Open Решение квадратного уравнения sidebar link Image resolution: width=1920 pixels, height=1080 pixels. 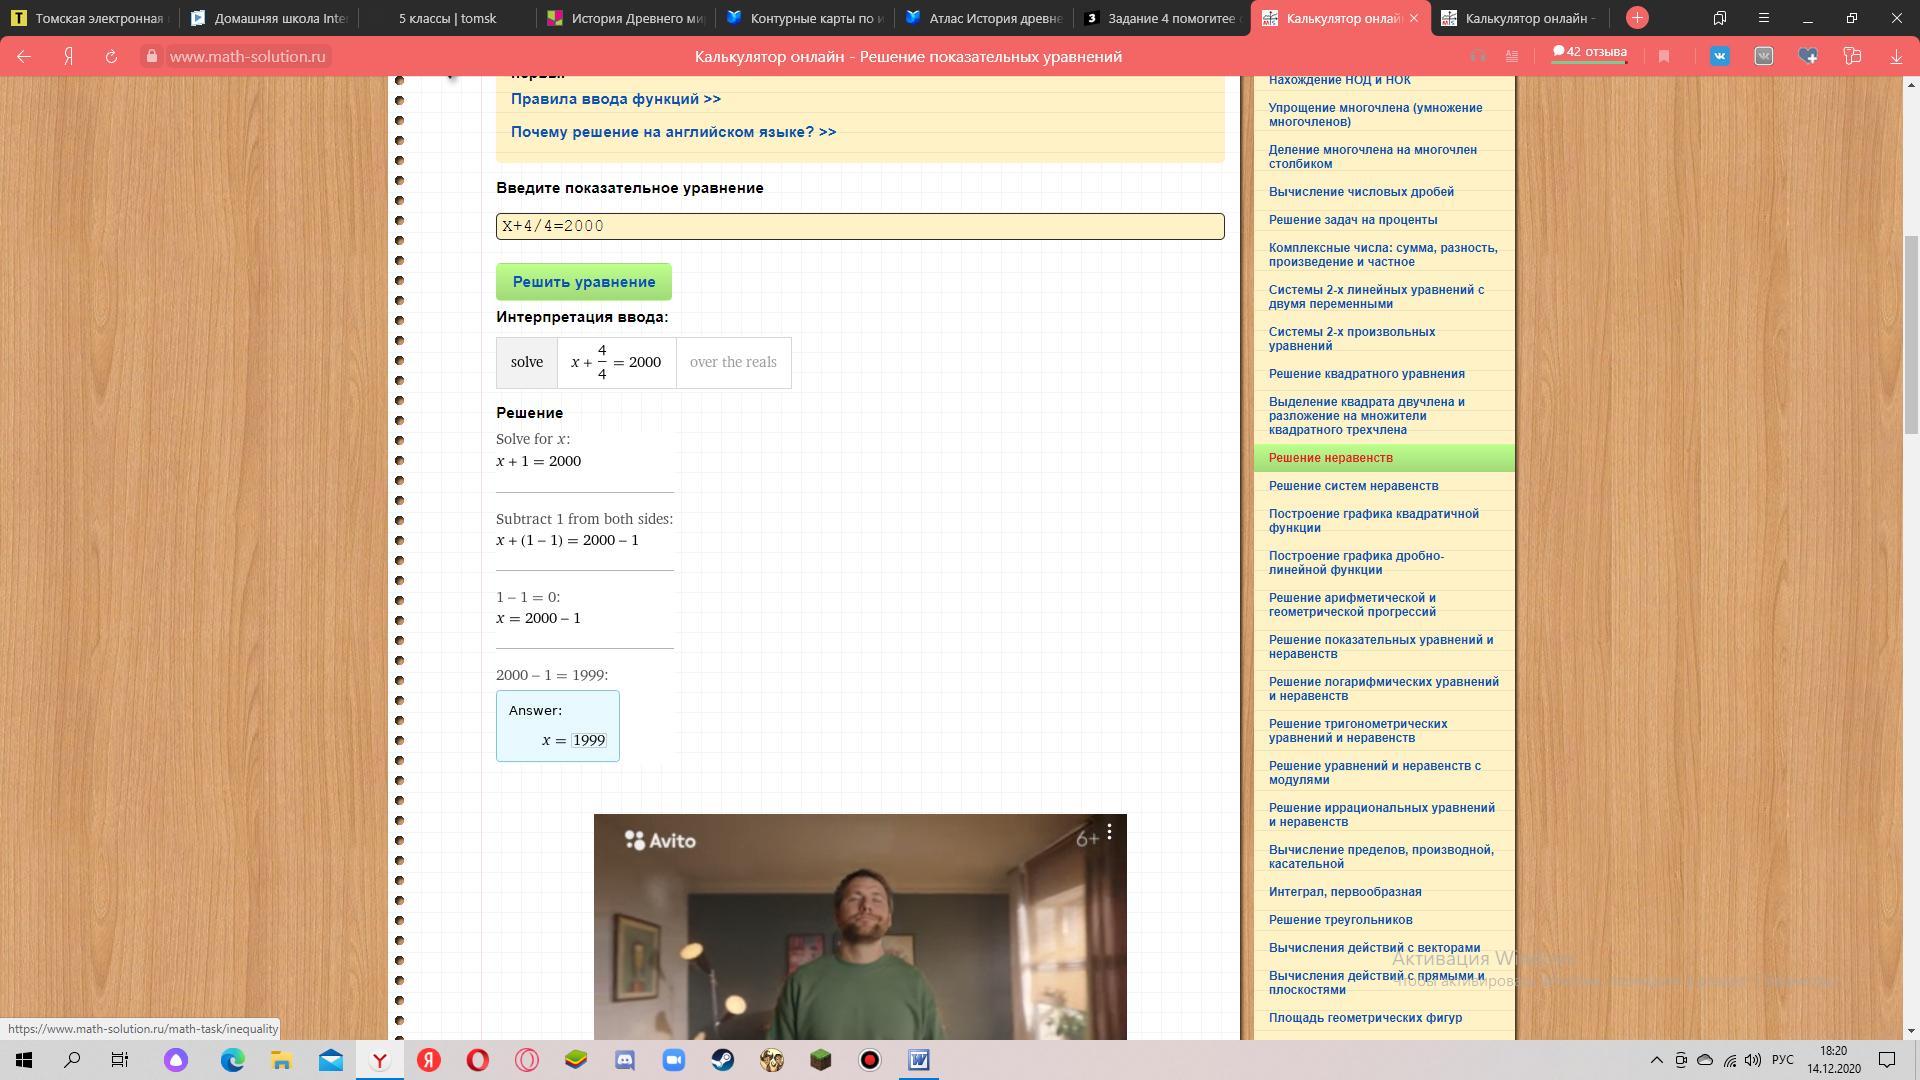(x=1366, y=374)
